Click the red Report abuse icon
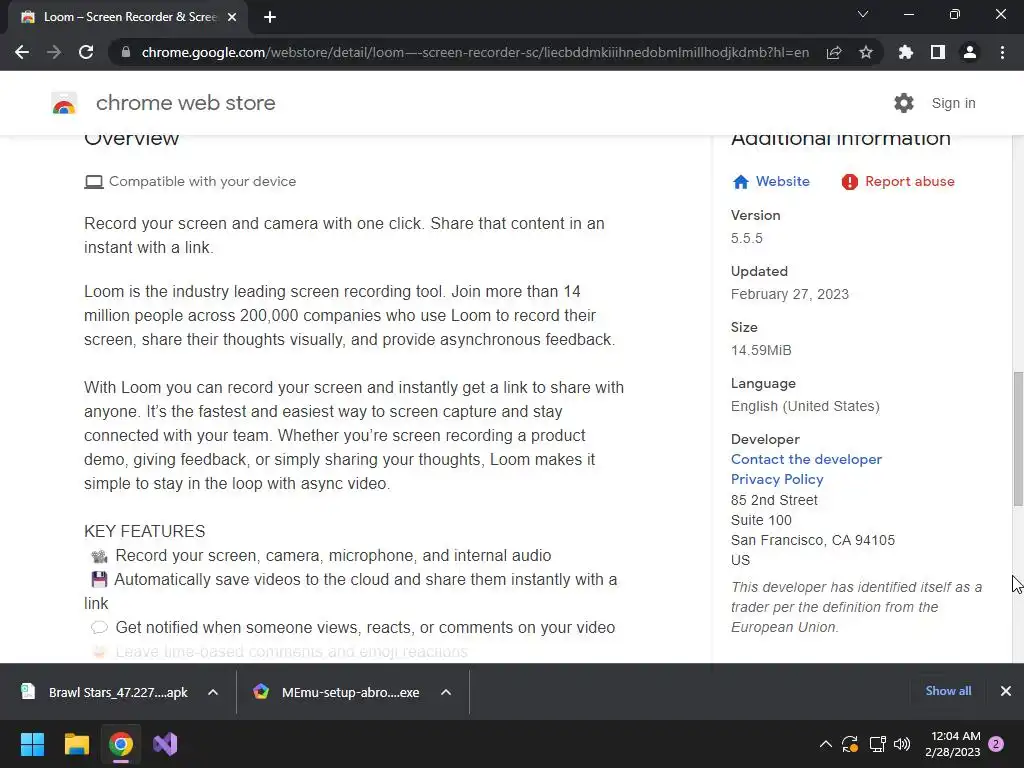The width and height of the screenshot is (1024, 768). tap(850, 182)
